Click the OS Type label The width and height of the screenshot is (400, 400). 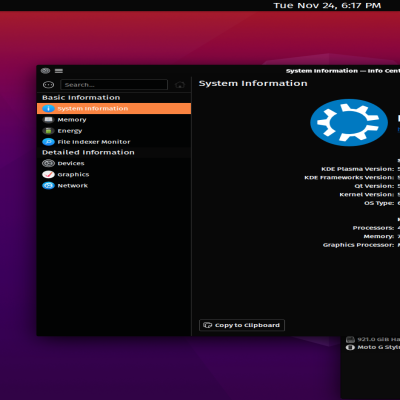click(379, 203)
